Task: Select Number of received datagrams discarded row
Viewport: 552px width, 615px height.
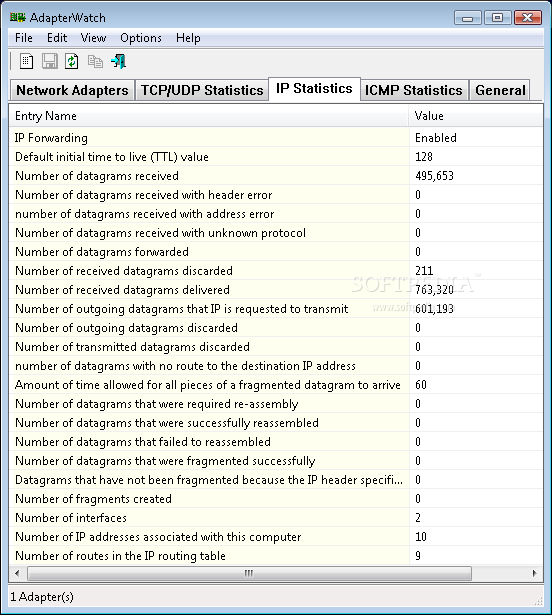Action: pyautogui.click(x=276, y=271)
